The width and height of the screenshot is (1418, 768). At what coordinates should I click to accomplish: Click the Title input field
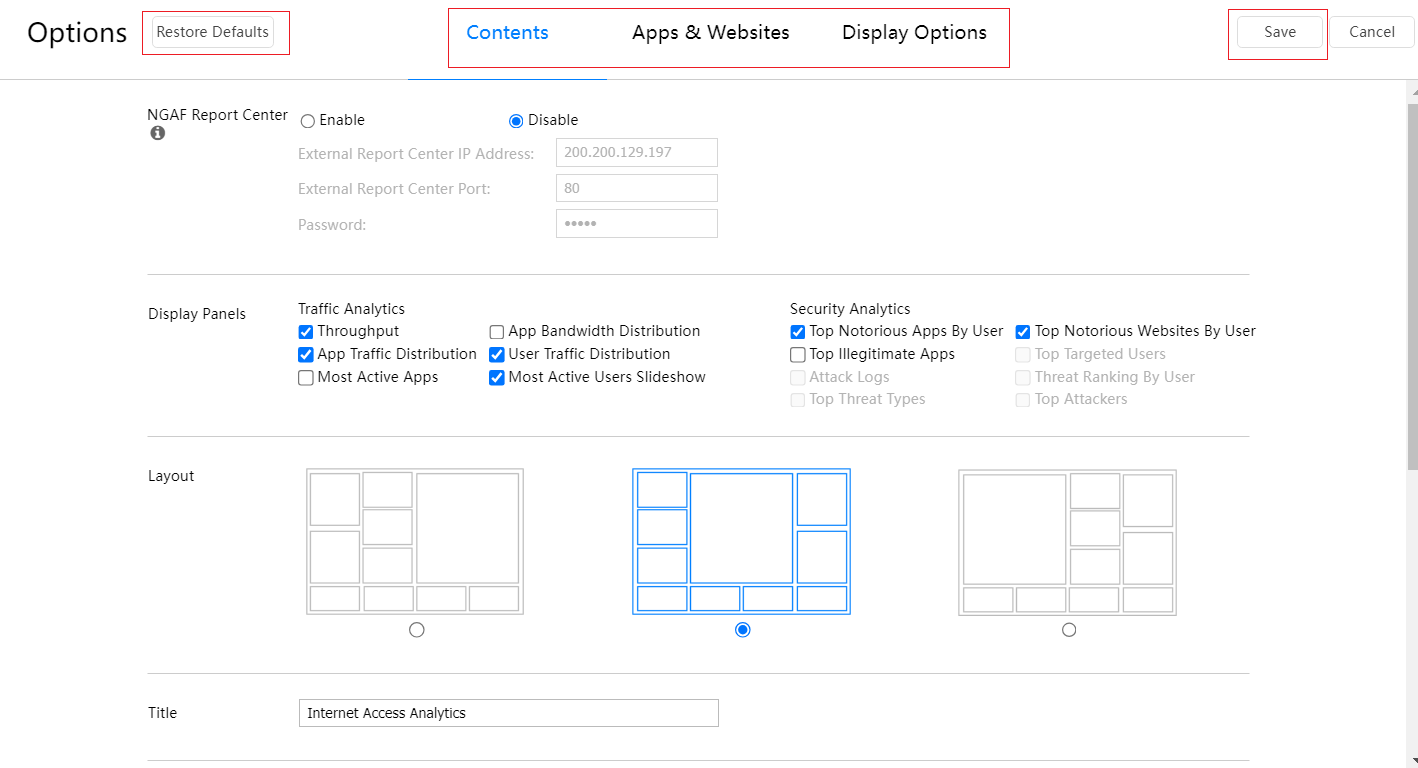[x=508, y=713]
